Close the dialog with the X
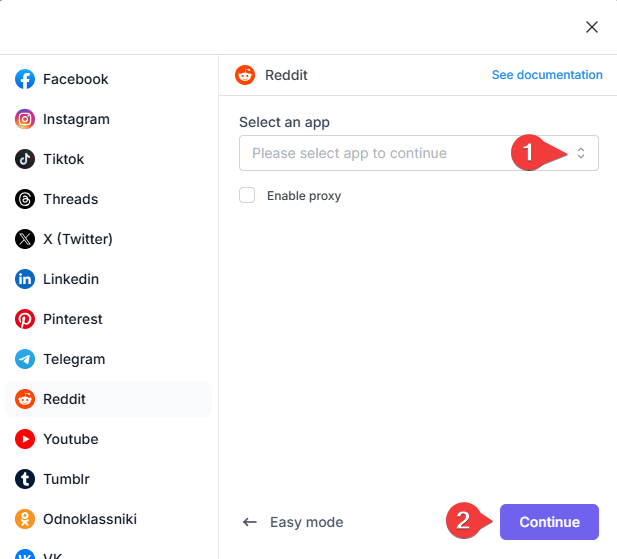Viewport: 617px width, 559px height. [x=591, y=27]
